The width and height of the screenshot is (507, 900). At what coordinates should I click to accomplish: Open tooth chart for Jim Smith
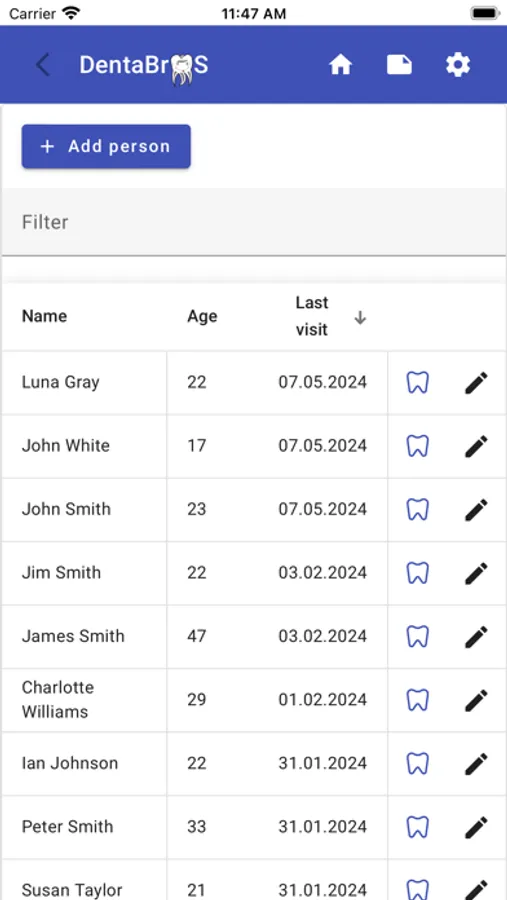(x=418, y=573)
